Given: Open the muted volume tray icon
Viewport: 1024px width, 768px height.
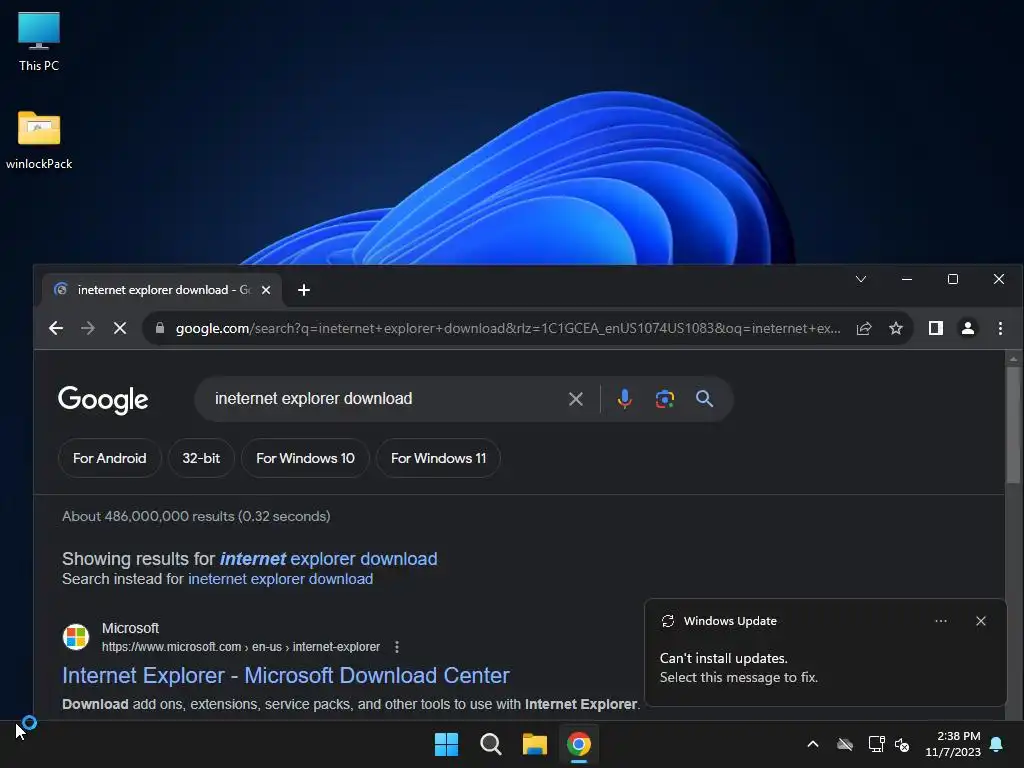Looking at the screenshot, I should [x=902, y=744].
